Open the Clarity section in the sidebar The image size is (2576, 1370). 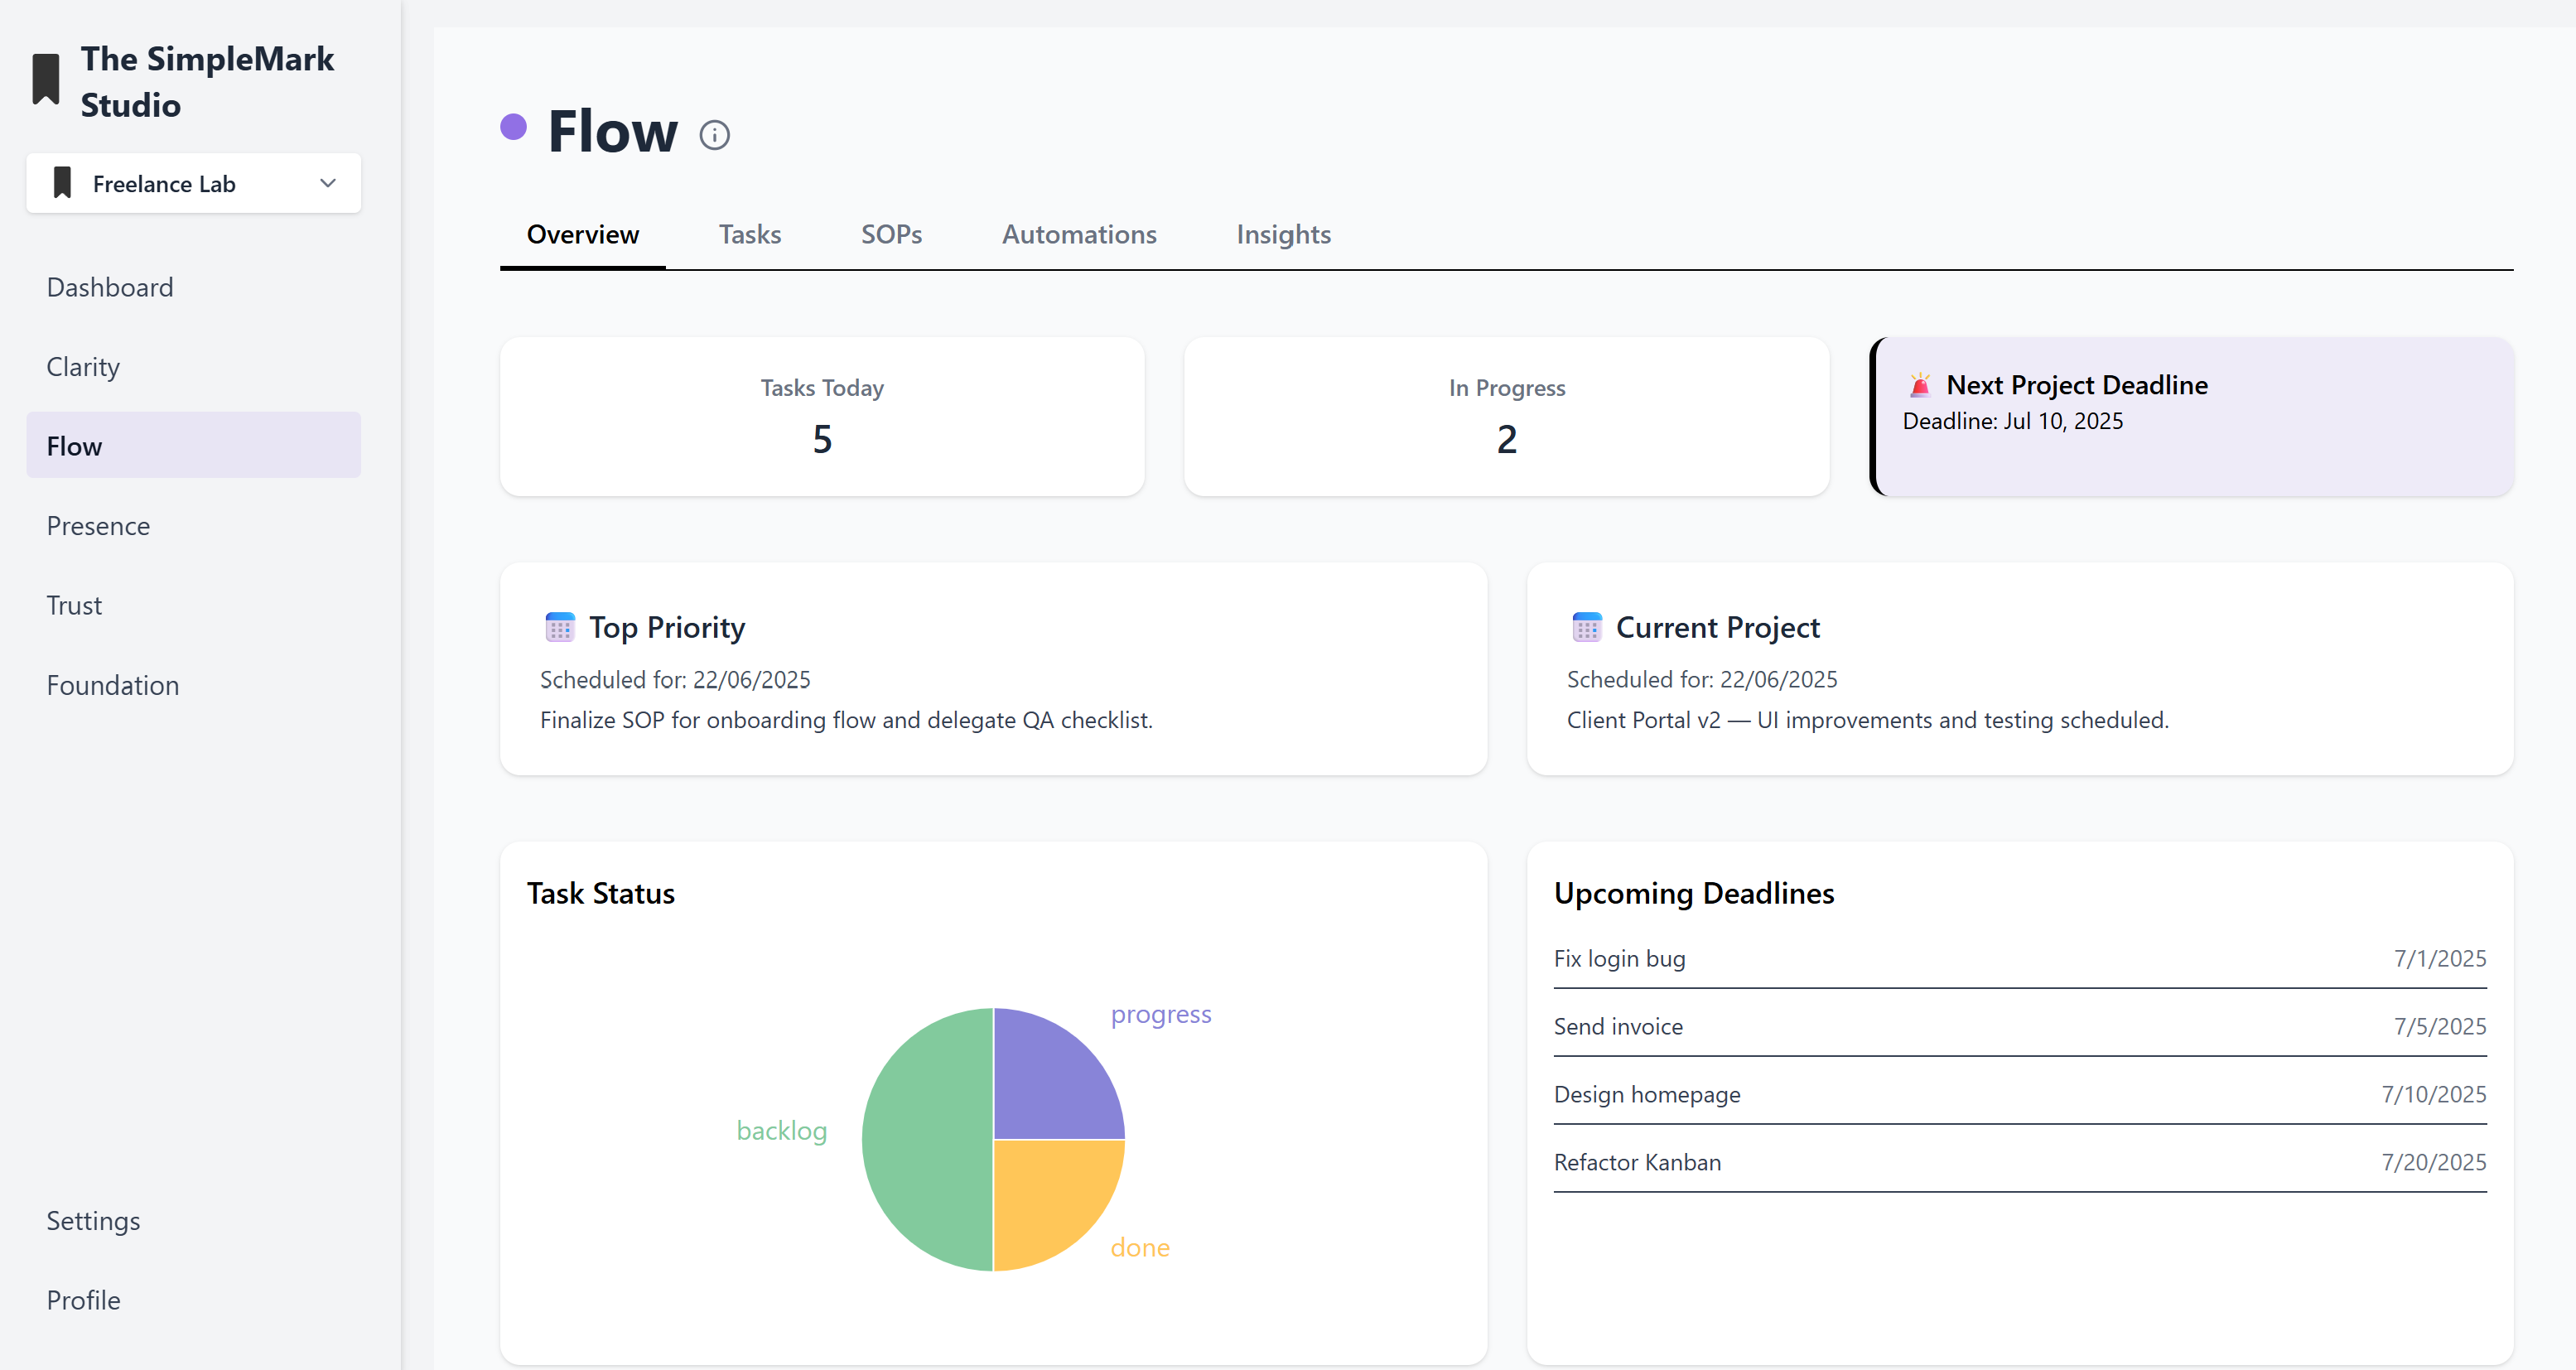(x=194, y=367)
